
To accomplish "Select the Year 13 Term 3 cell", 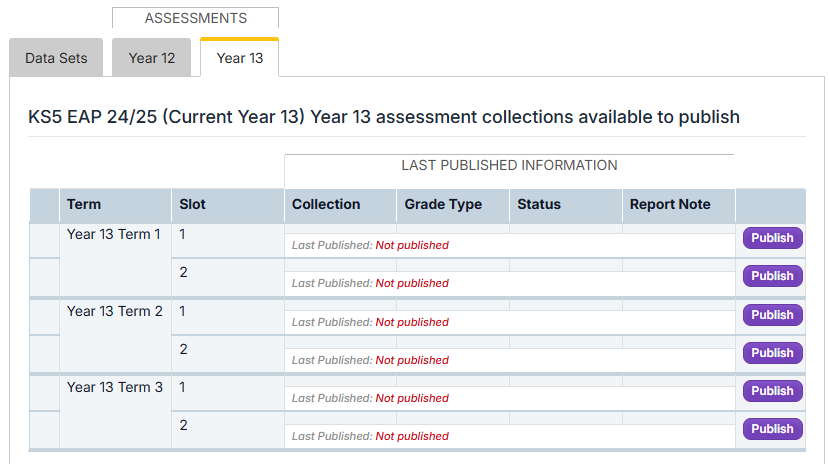I will pos(114,387).
